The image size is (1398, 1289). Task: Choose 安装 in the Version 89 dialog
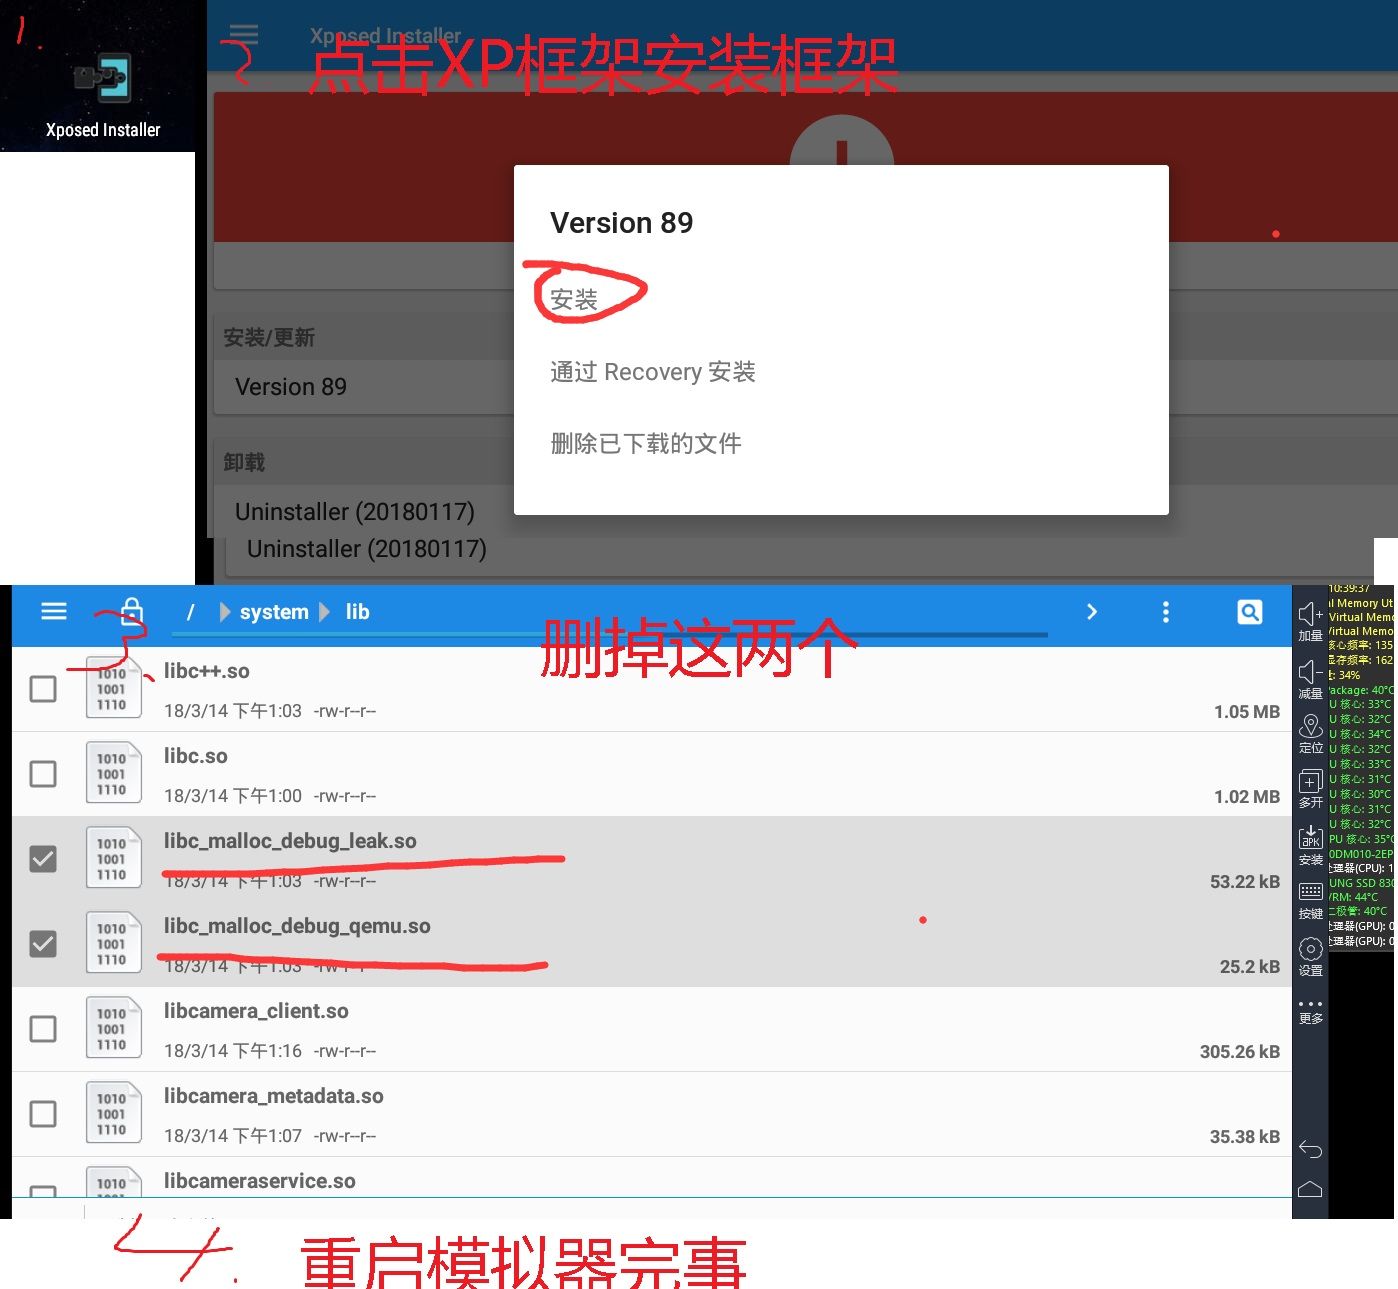[574, 300]
